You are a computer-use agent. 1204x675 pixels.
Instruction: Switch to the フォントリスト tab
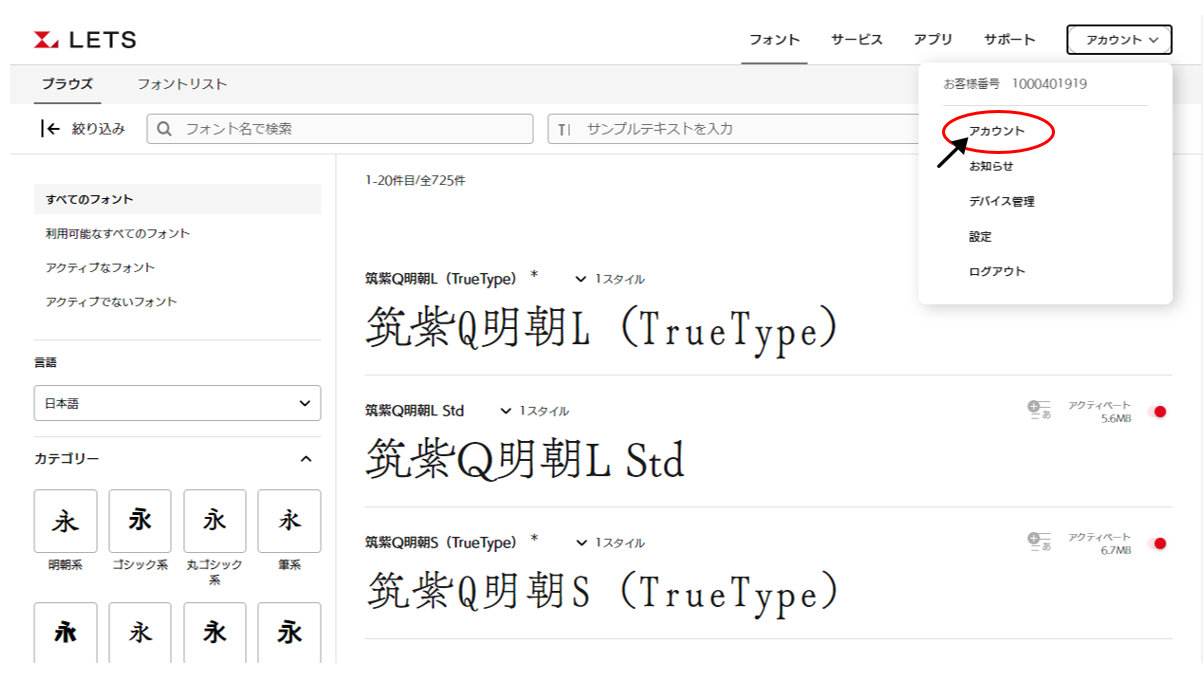pyautogui.click(x=182, y=84)
